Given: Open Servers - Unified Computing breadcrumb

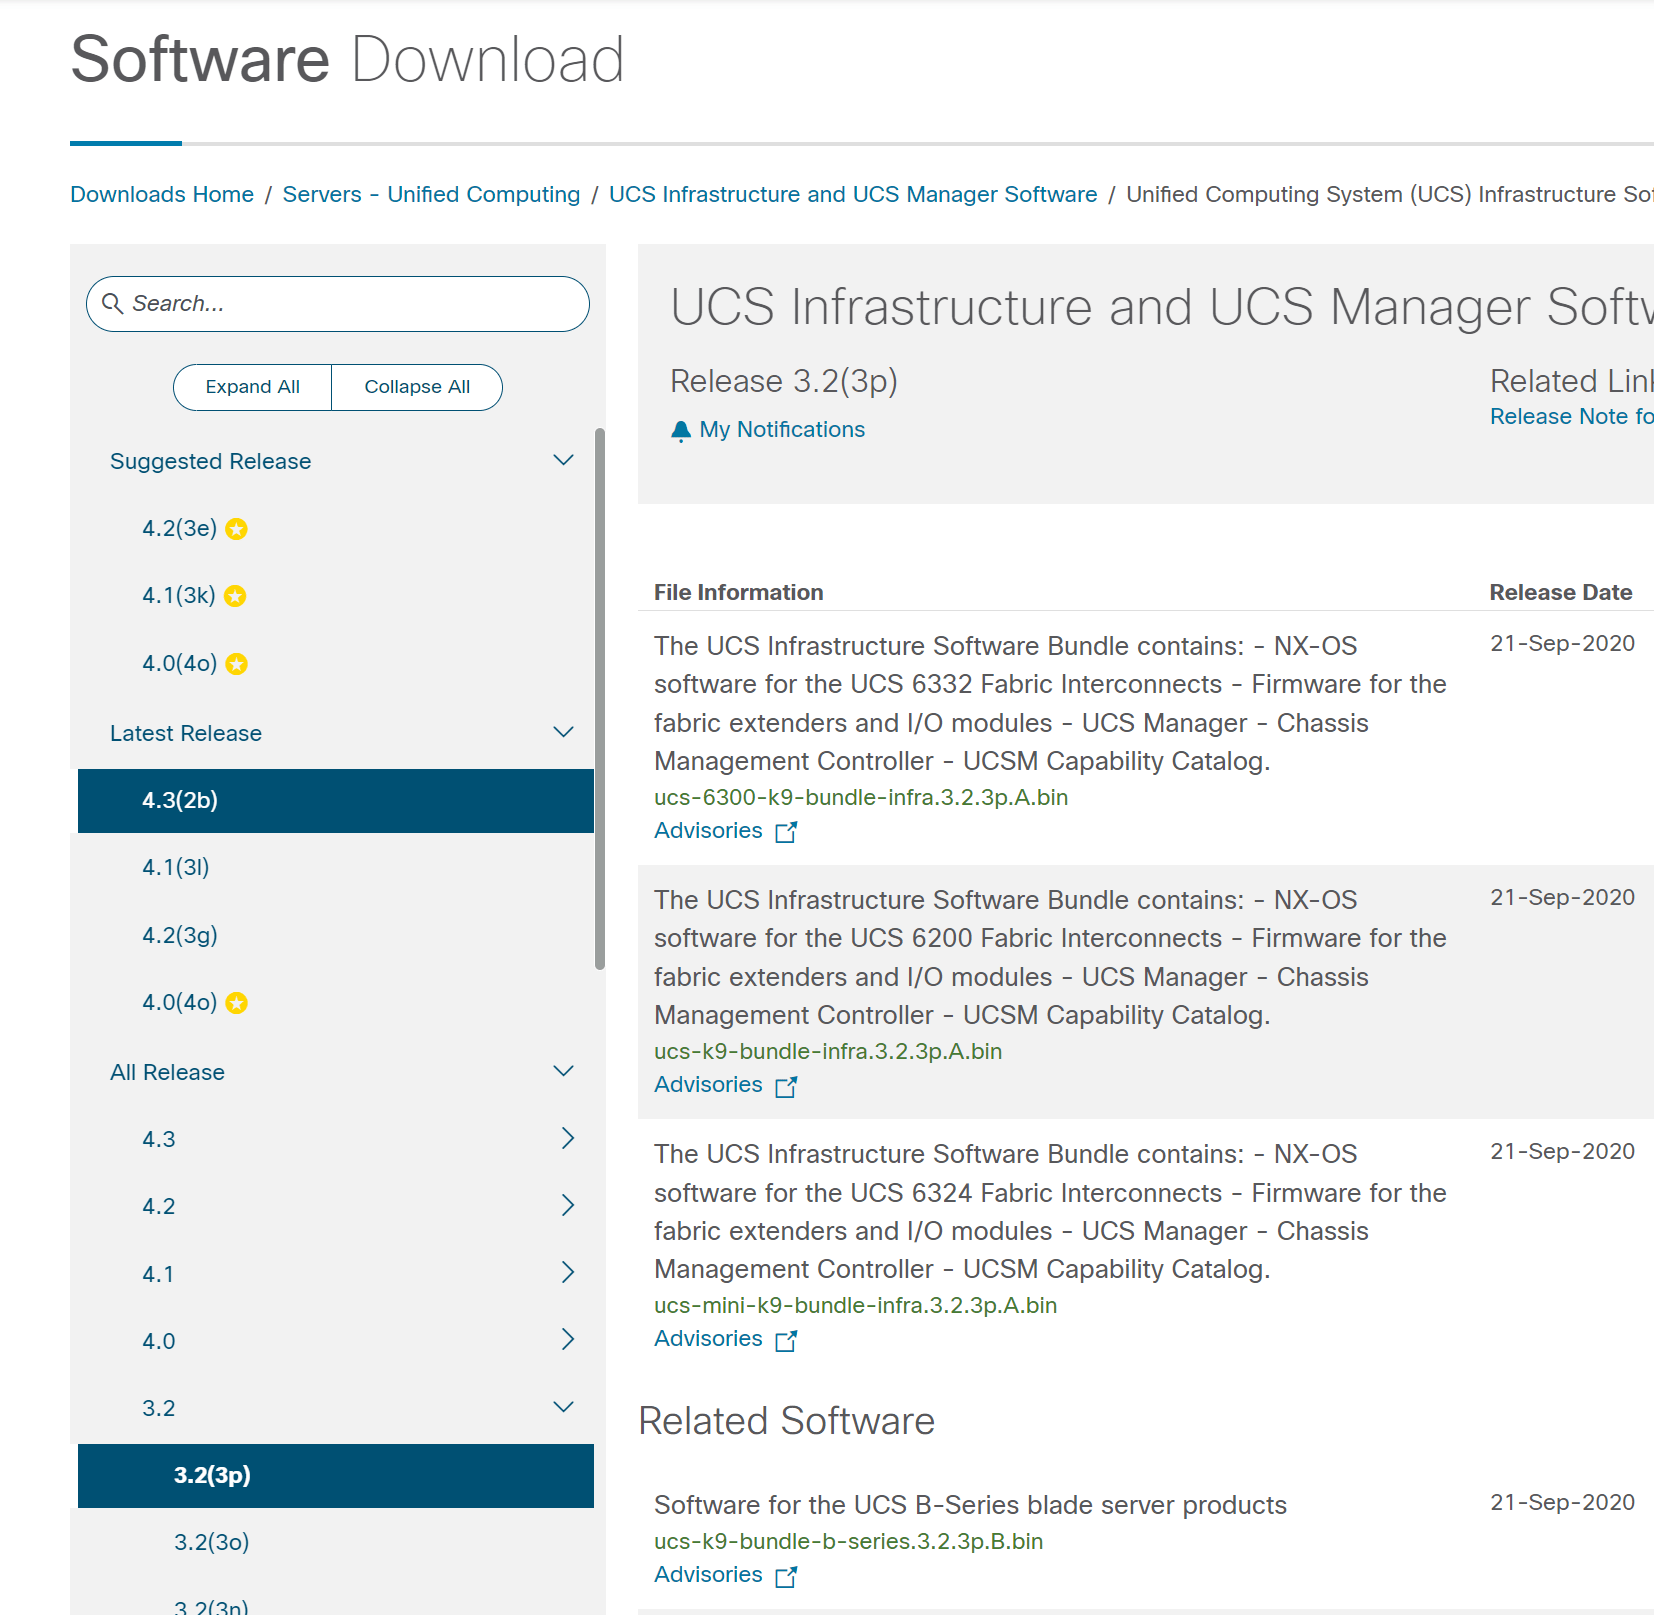Looking at the screenshot, I should (x=431, y=194).
